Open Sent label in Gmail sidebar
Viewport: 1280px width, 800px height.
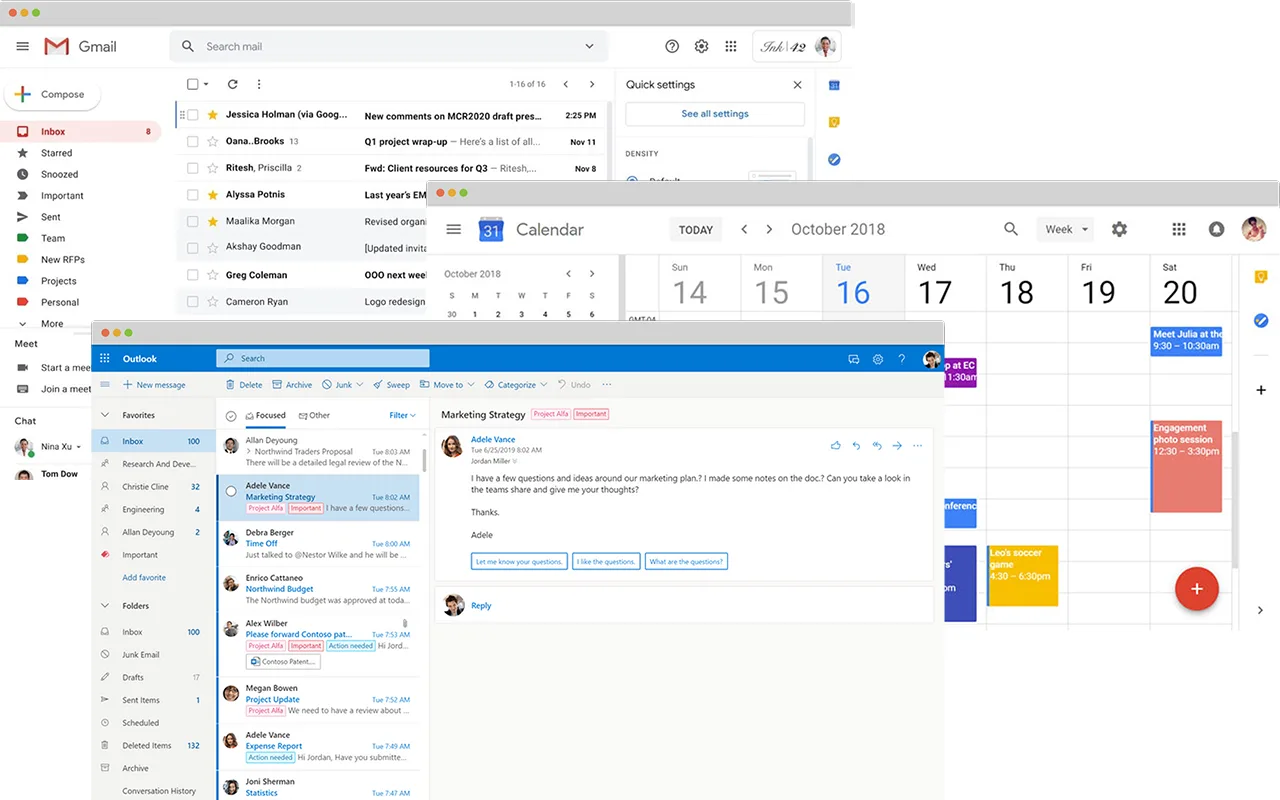pos(50,217)
